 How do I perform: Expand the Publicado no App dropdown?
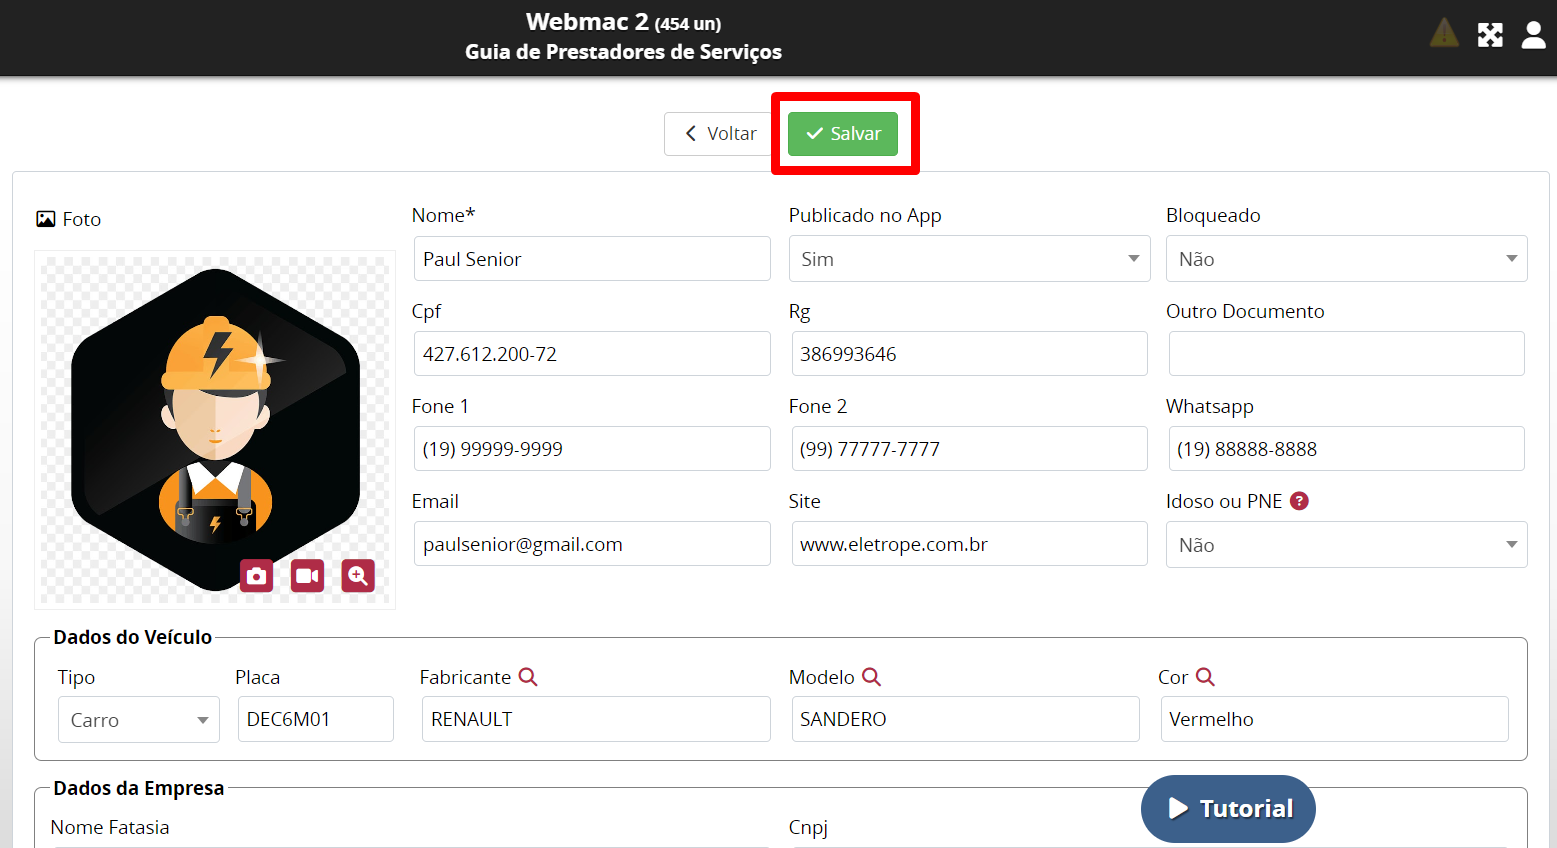pyautogui.click(x=968, y=259)
